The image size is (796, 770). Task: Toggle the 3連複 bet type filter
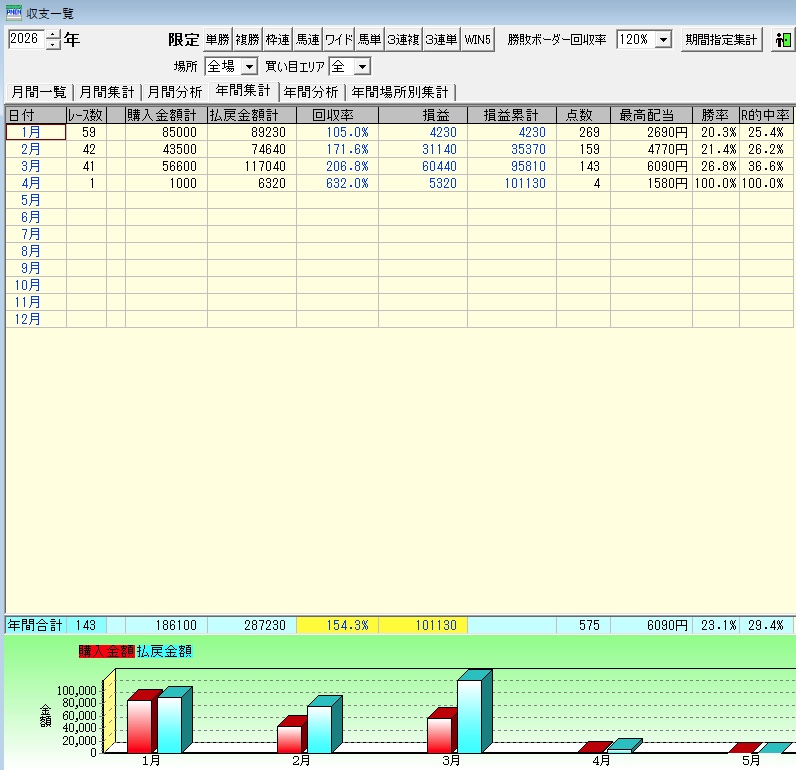click(403, 40)
